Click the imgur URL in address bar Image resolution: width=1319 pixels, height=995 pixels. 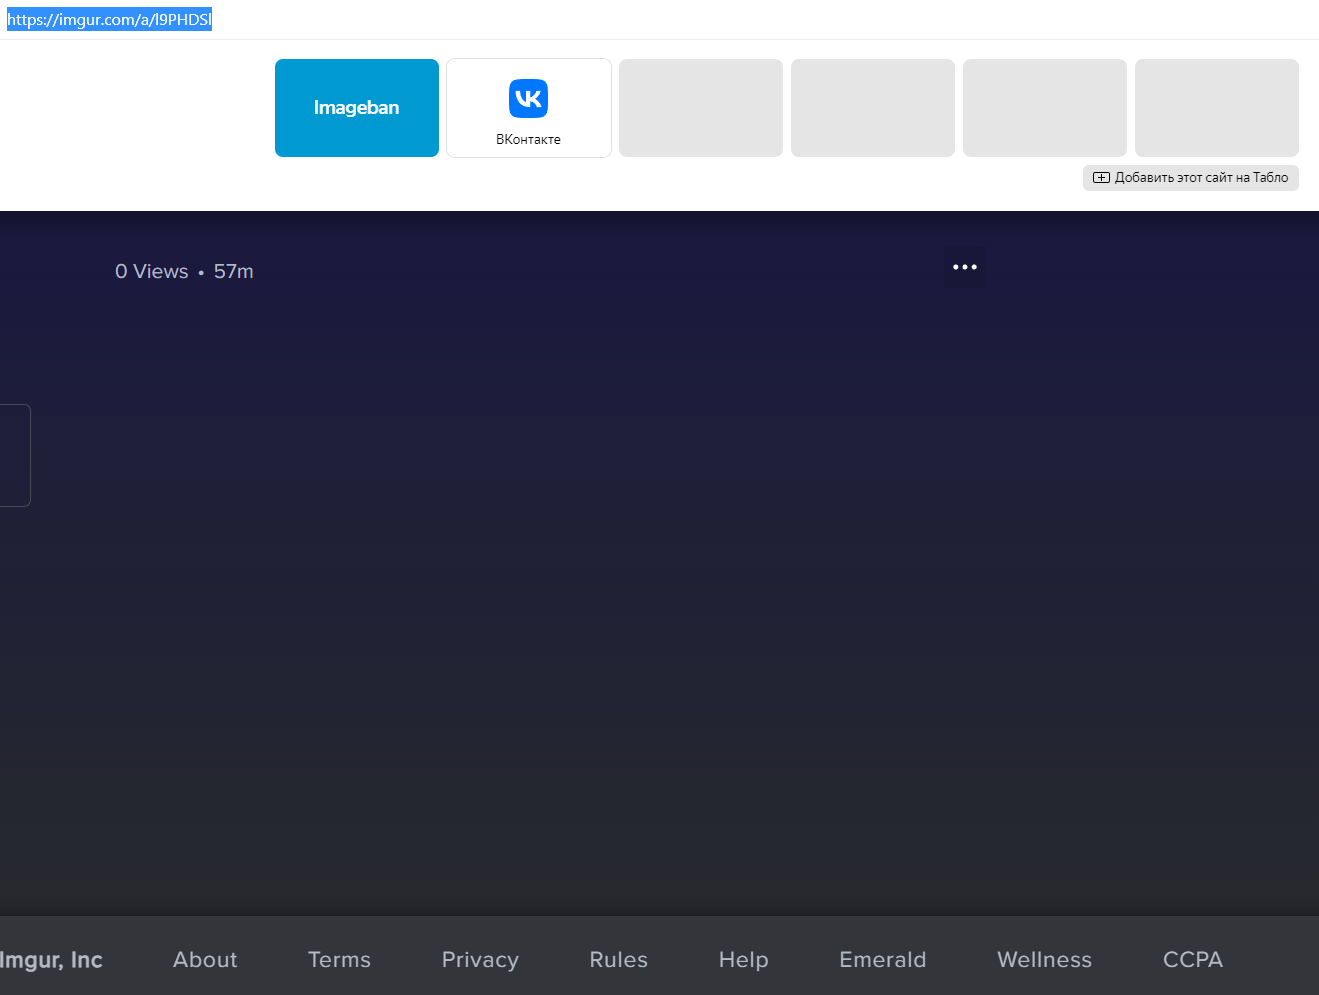pos(110,20)
